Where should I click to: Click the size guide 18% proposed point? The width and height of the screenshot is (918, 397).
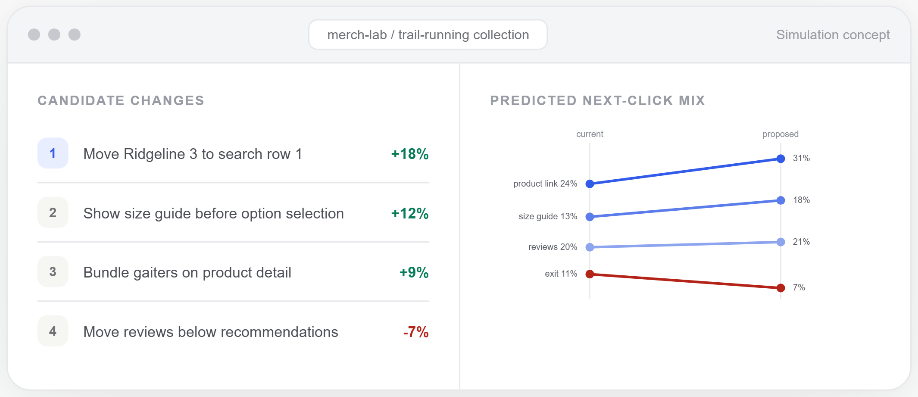tap(780, 200)
